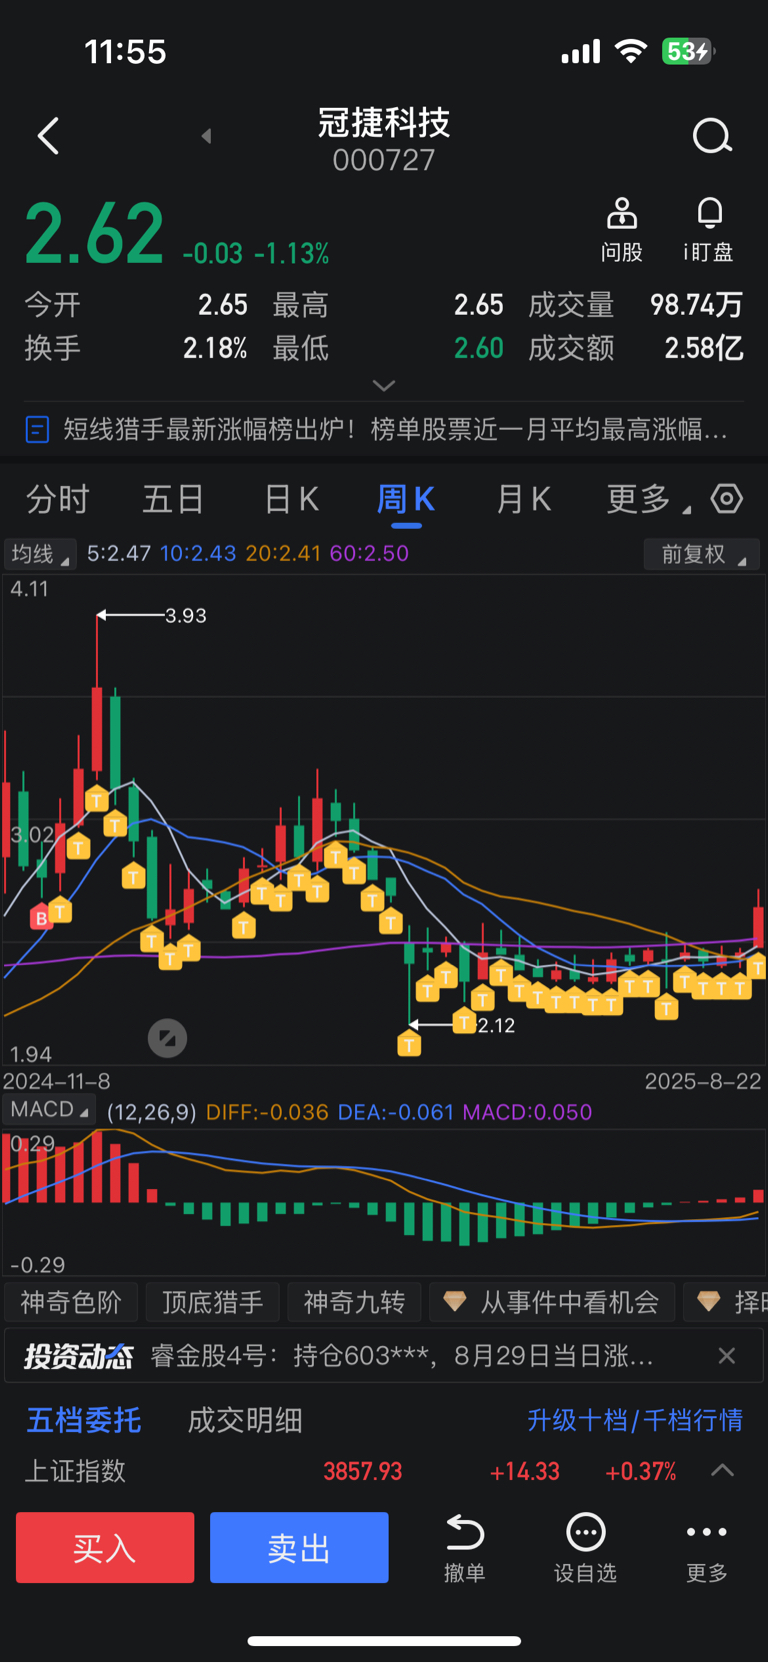The width and height of the screenshot is (768, 1663).
Task: Switch to the 五档委托 tab
Action: (x=84, y=1420)
